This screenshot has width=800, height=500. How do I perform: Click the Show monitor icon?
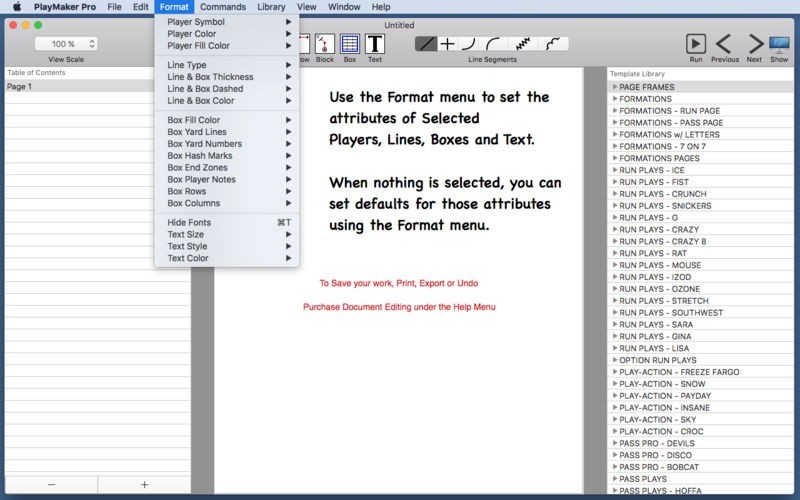(779, 43)
